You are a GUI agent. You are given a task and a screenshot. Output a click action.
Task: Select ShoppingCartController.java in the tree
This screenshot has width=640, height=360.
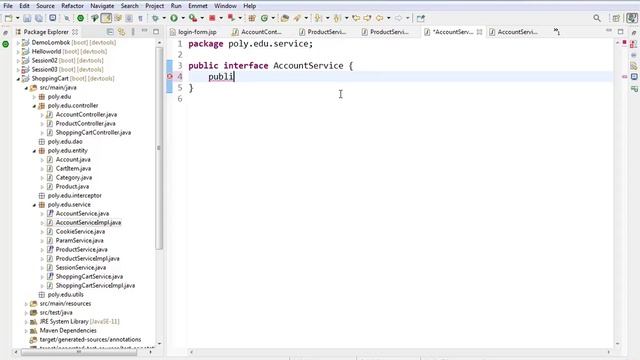[x=93, y=133]
